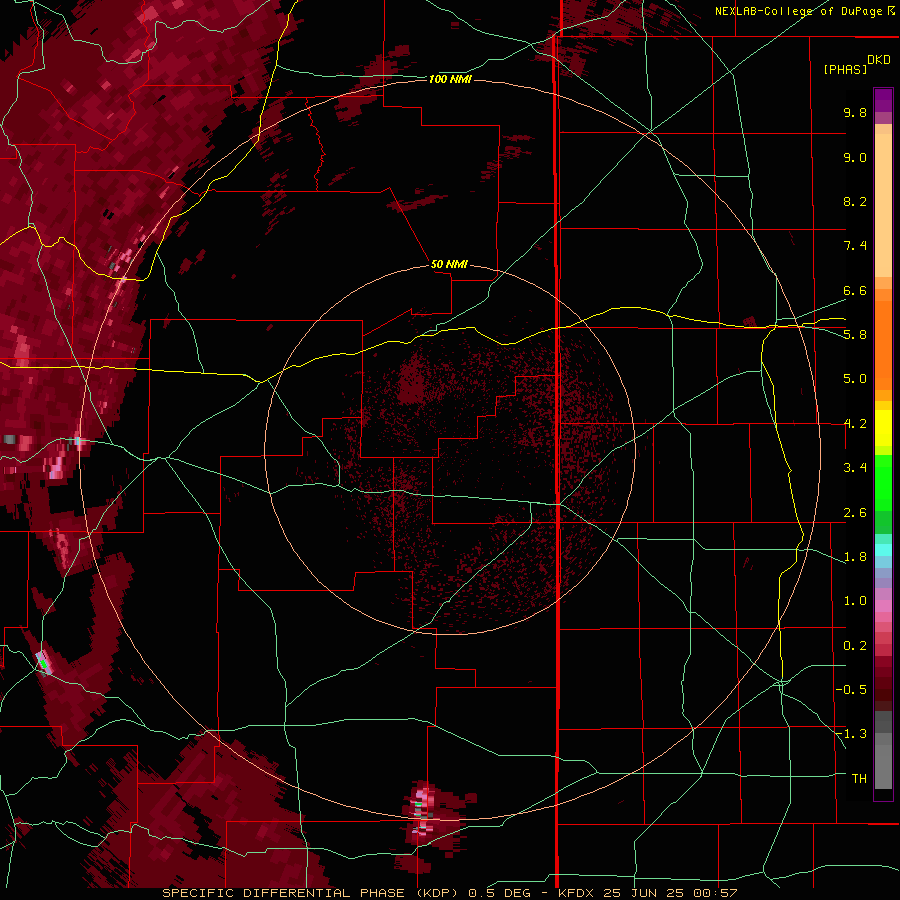Screen dimensions: 900x900
Task: Click the [PHAS] legend heading
Action: tap(845, 69)
